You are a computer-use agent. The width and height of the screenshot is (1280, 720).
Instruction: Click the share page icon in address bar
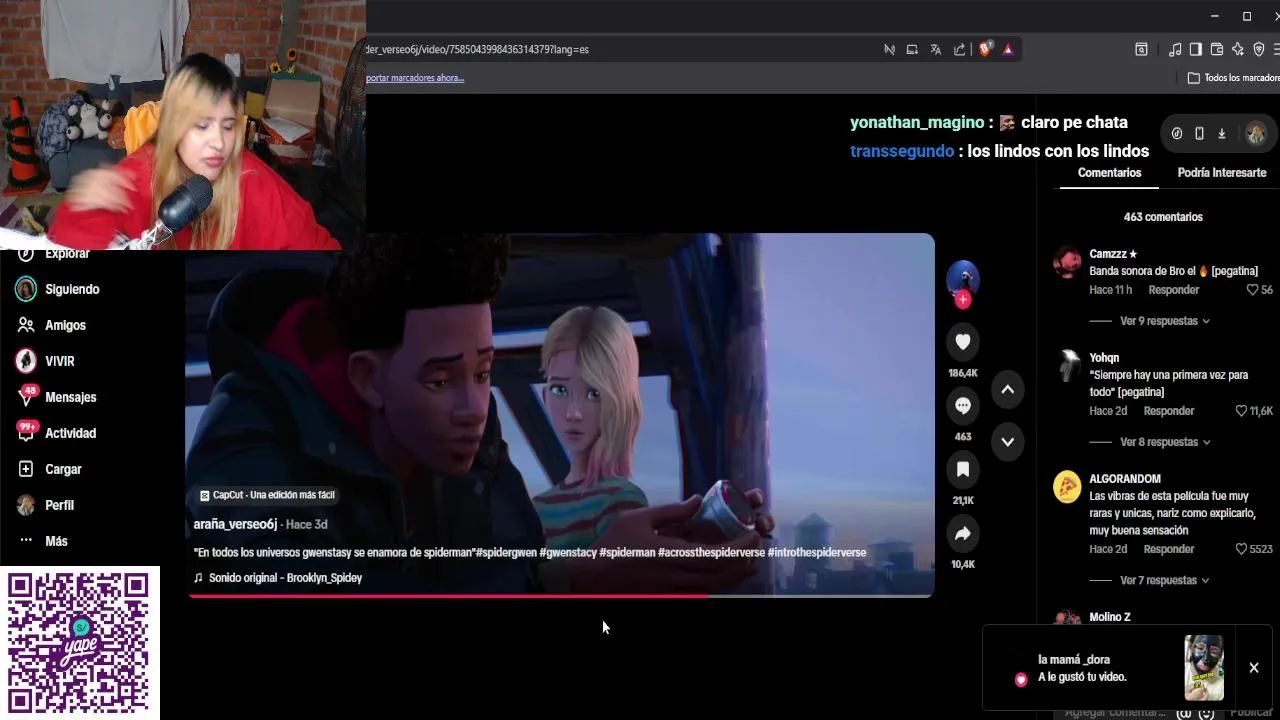click(x=959, y=49)
